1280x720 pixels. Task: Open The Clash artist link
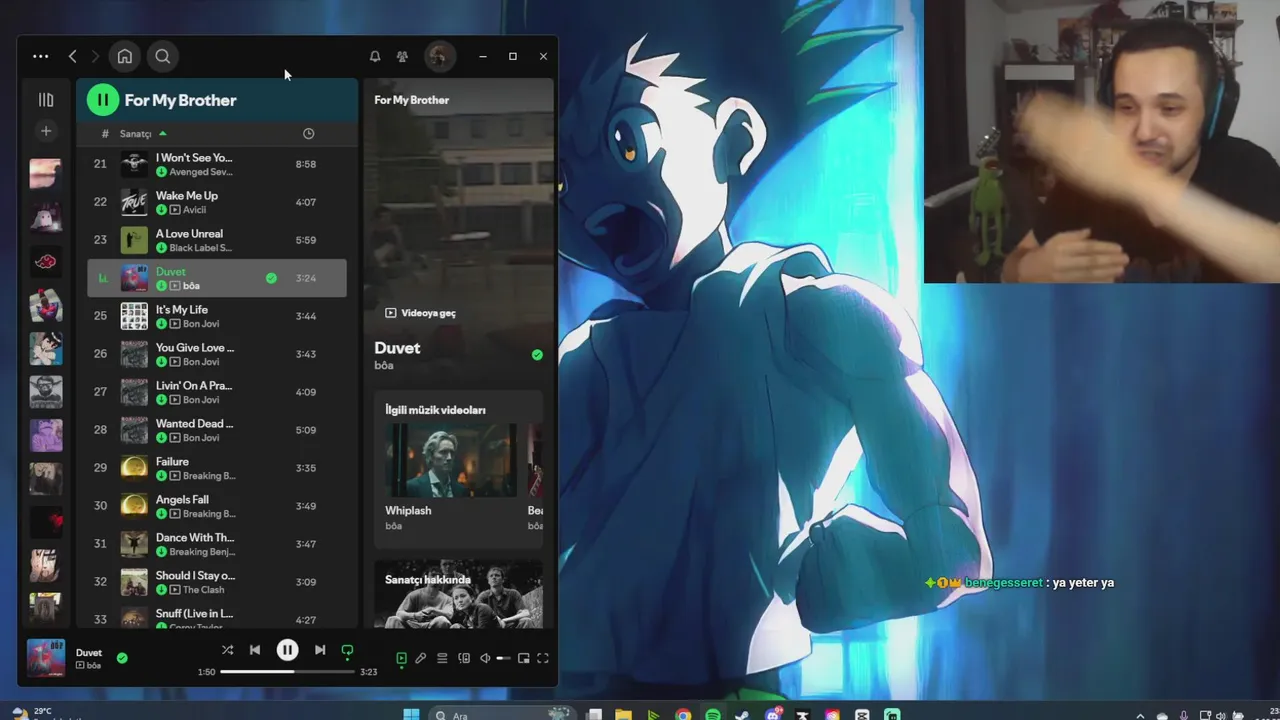click(x=204, y=590)
